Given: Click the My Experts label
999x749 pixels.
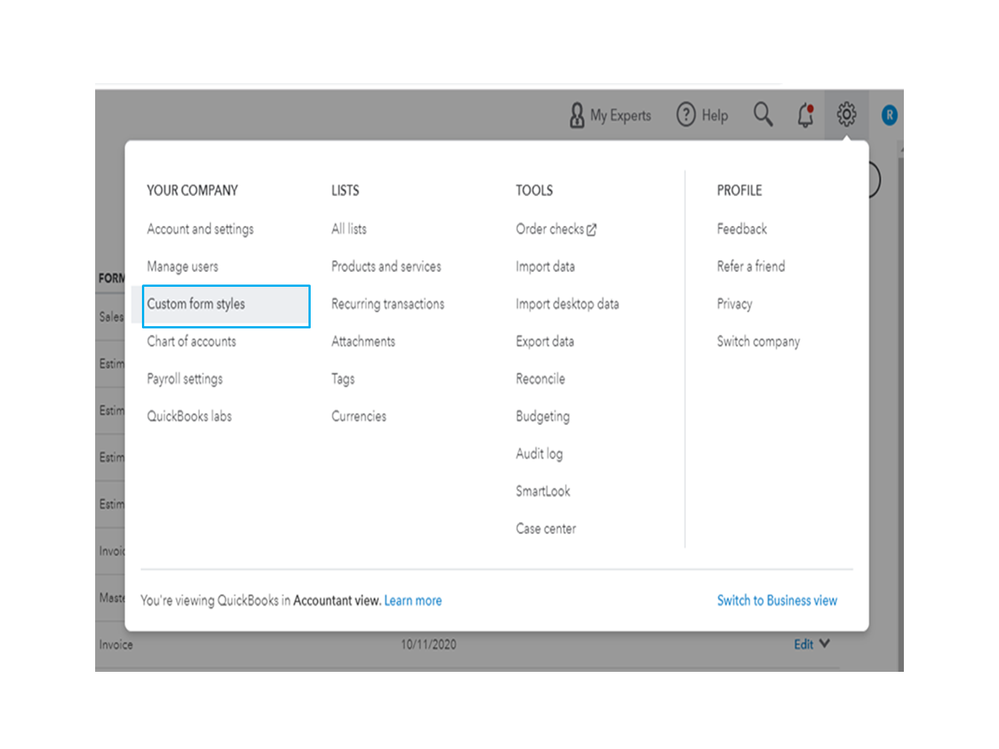Looking at the screenshot, I should [x=621, y=115].
